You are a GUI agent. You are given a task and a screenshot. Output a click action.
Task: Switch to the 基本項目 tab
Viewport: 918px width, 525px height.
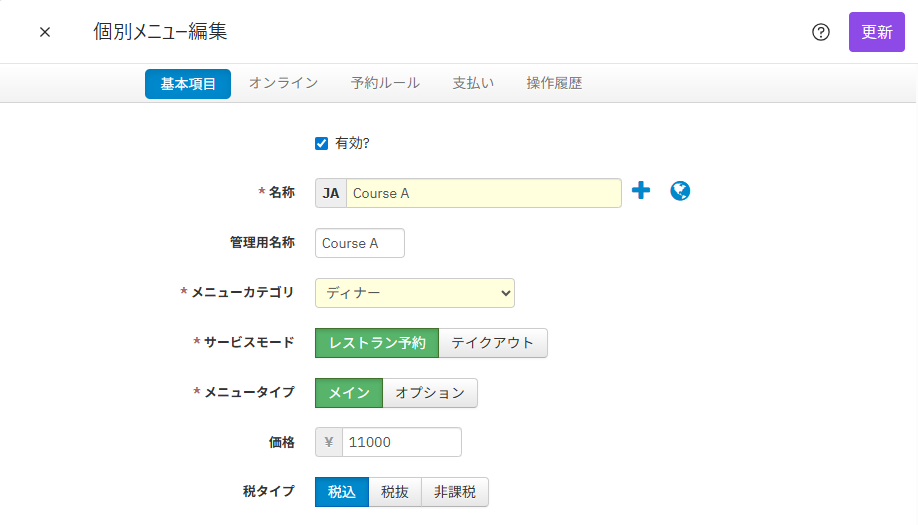188,84
